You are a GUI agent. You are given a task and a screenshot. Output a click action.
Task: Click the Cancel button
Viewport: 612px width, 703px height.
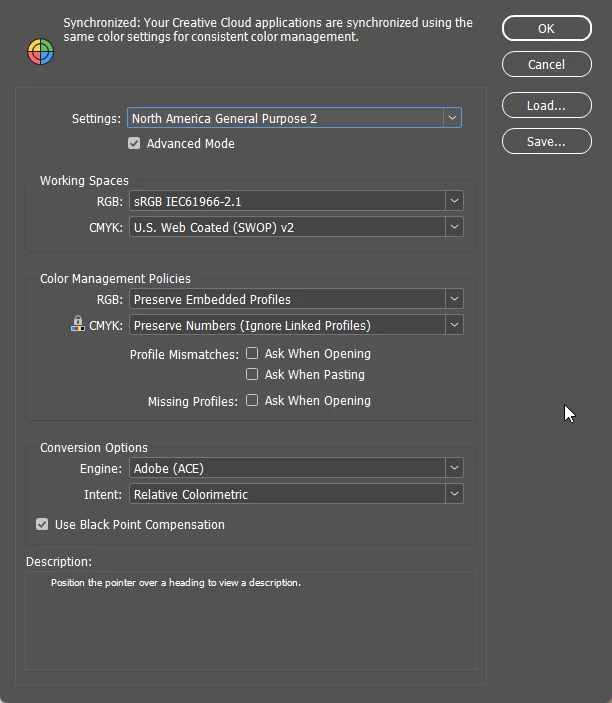tap(547, 64)
